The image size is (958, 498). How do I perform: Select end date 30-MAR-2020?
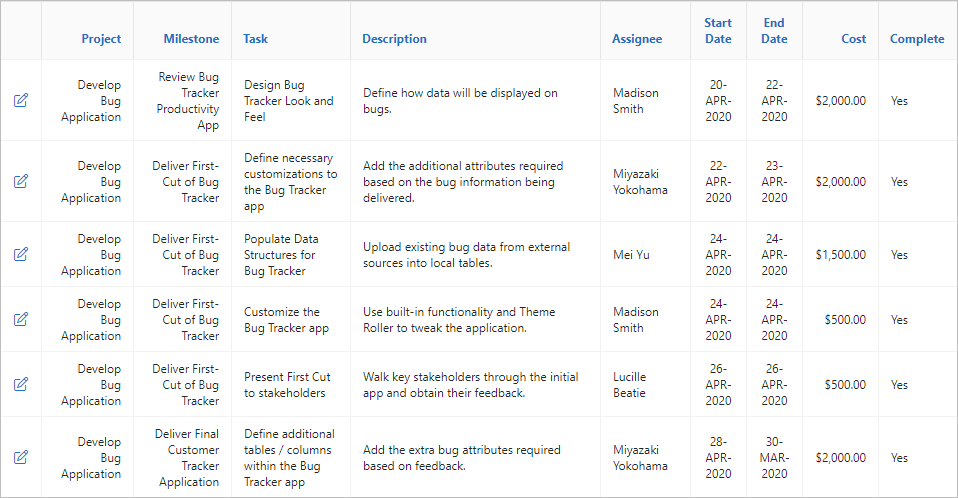point(774,458)
